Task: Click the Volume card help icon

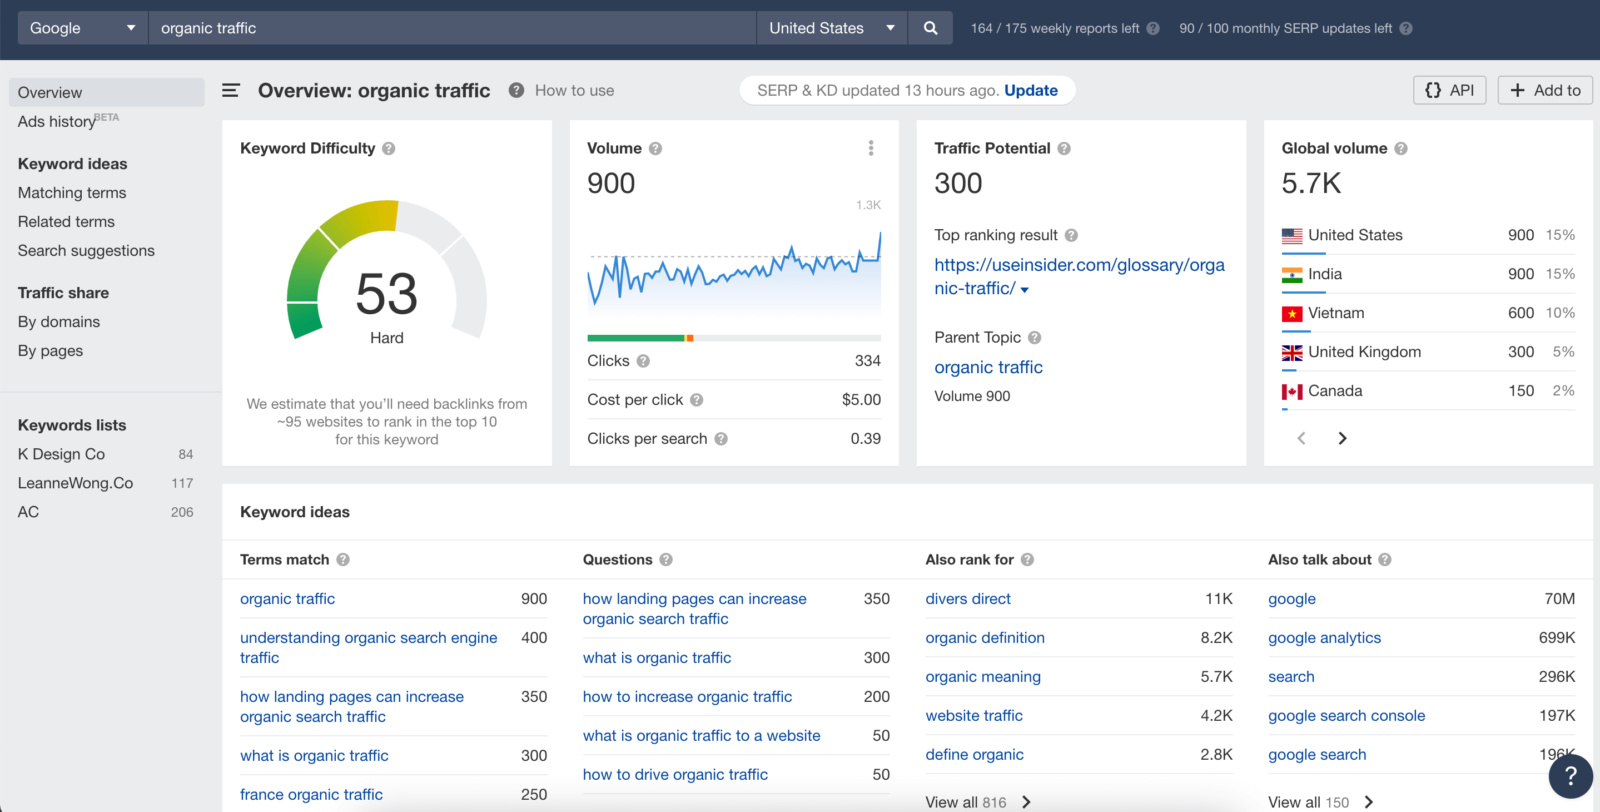Action: 656,148
